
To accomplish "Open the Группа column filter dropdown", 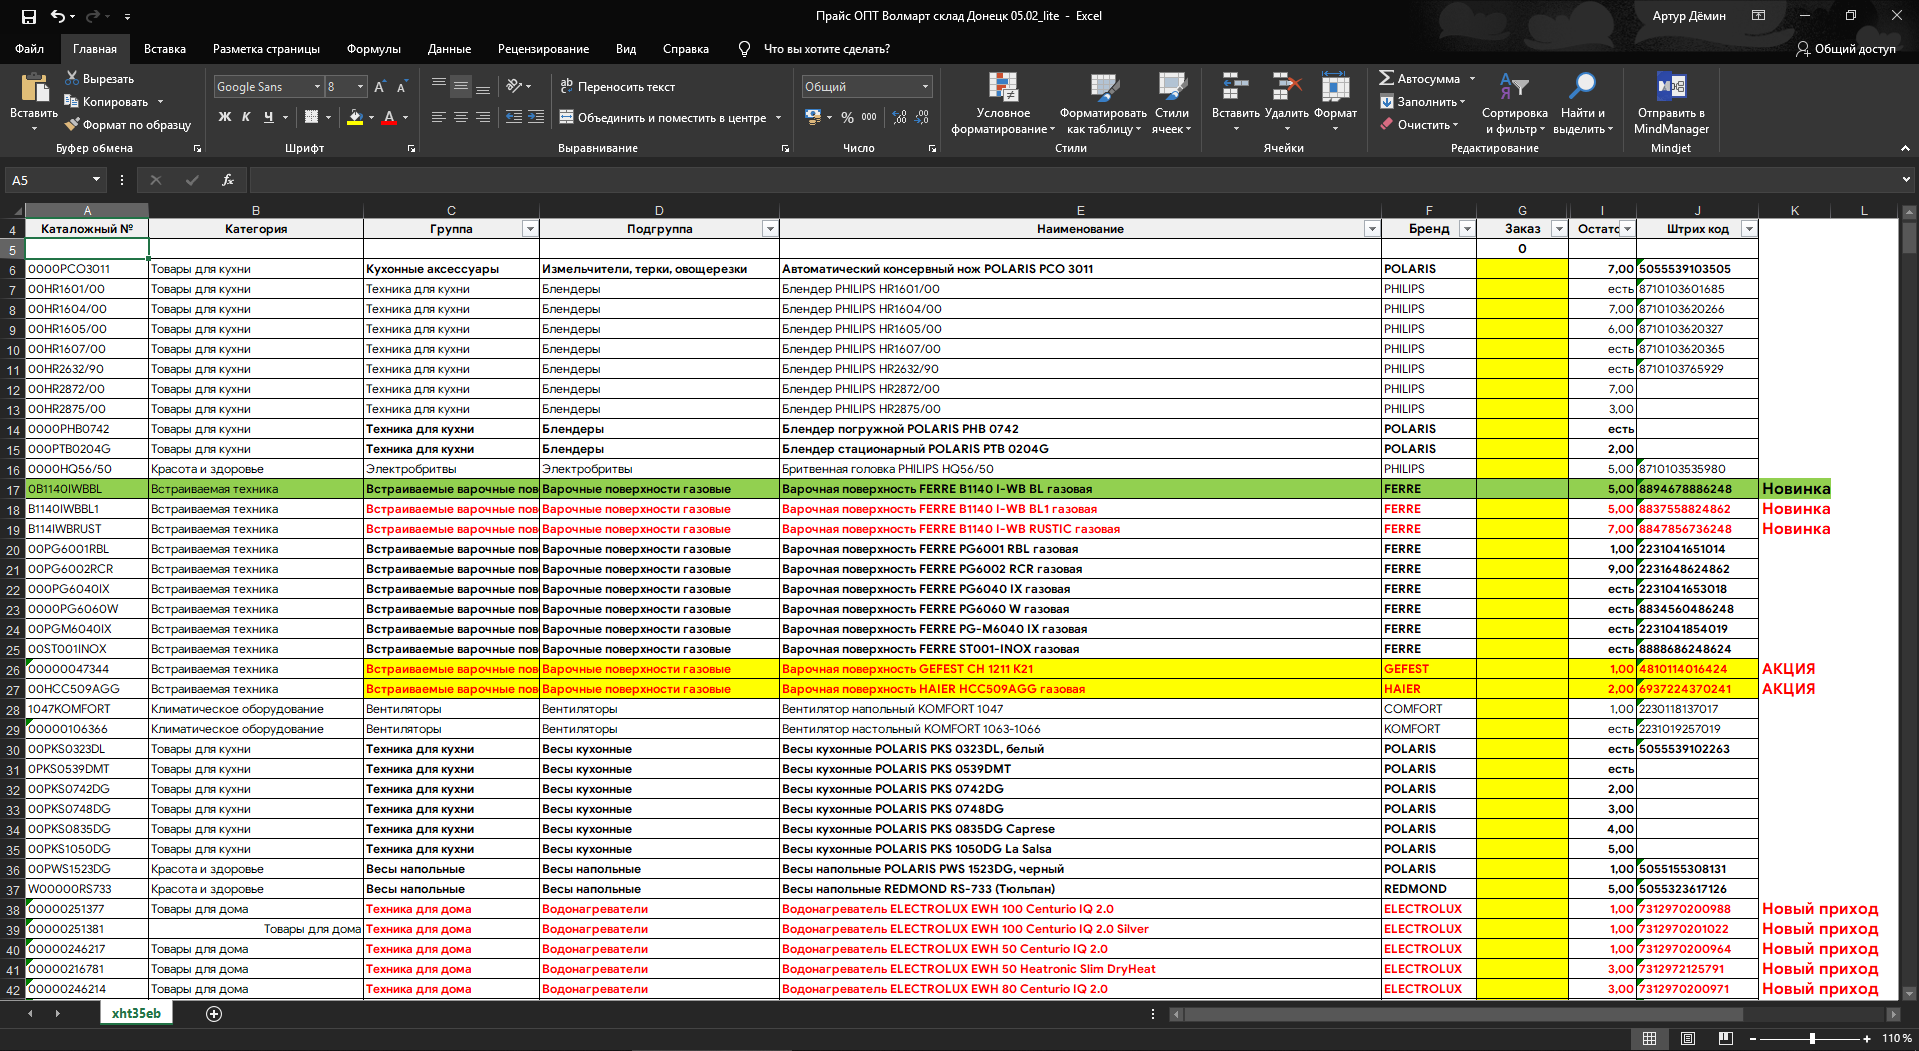I will [x=530, y=229].
